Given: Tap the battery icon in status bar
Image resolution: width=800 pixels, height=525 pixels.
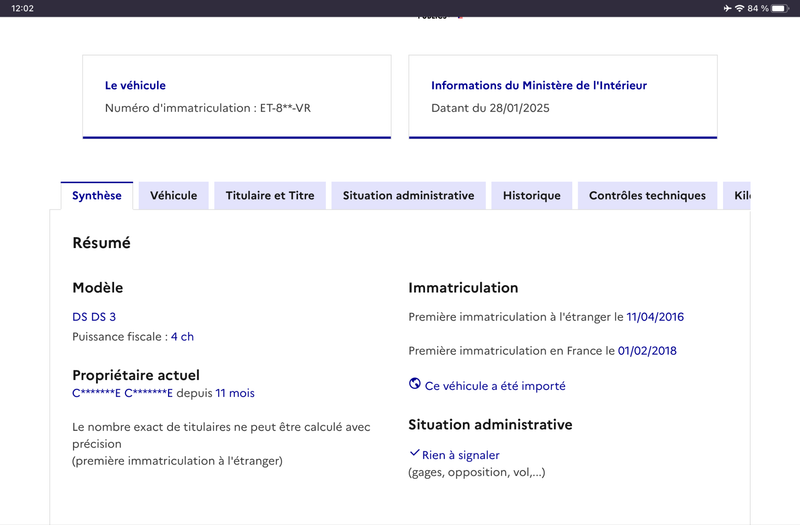Looking at the screenshot, I should (780, 8).
